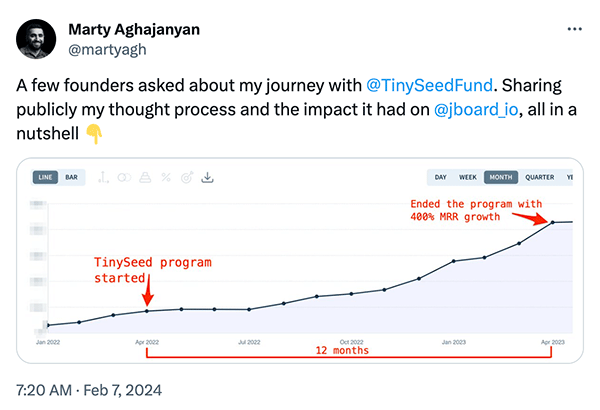Open the @jboard_io mention link
Image resolution: width=600 pixels, height=410 pixels.
coord(476,110)
